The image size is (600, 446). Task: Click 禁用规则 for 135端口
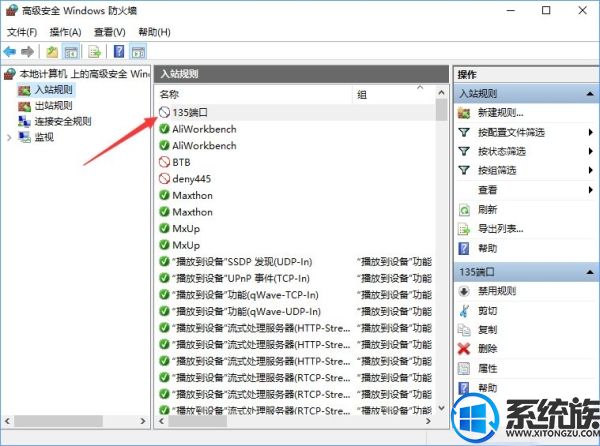pos(497,291)
